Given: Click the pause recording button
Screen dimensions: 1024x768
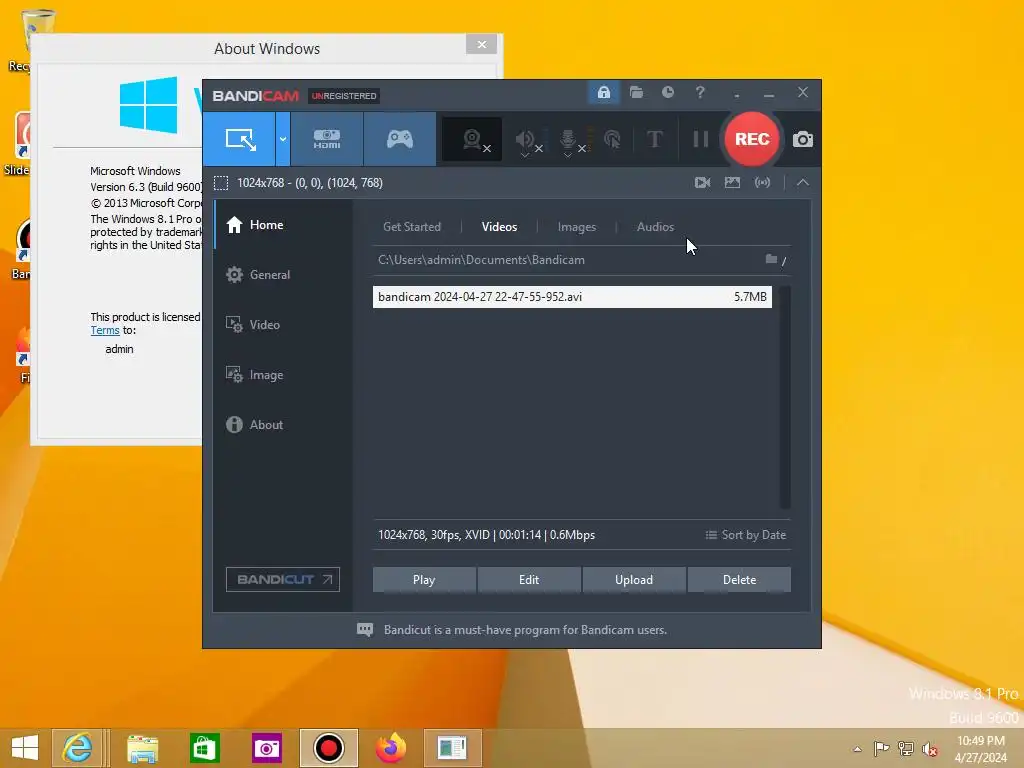Looking at the screenshot, I should [x=701, y=139].
